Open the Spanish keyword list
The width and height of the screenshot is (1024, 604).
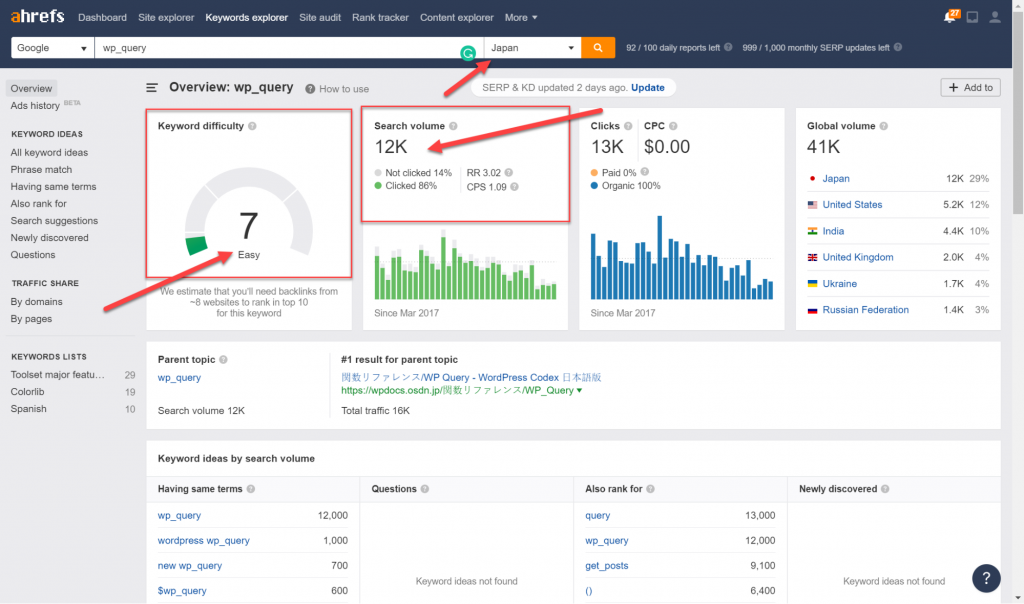tap(29, 409)
